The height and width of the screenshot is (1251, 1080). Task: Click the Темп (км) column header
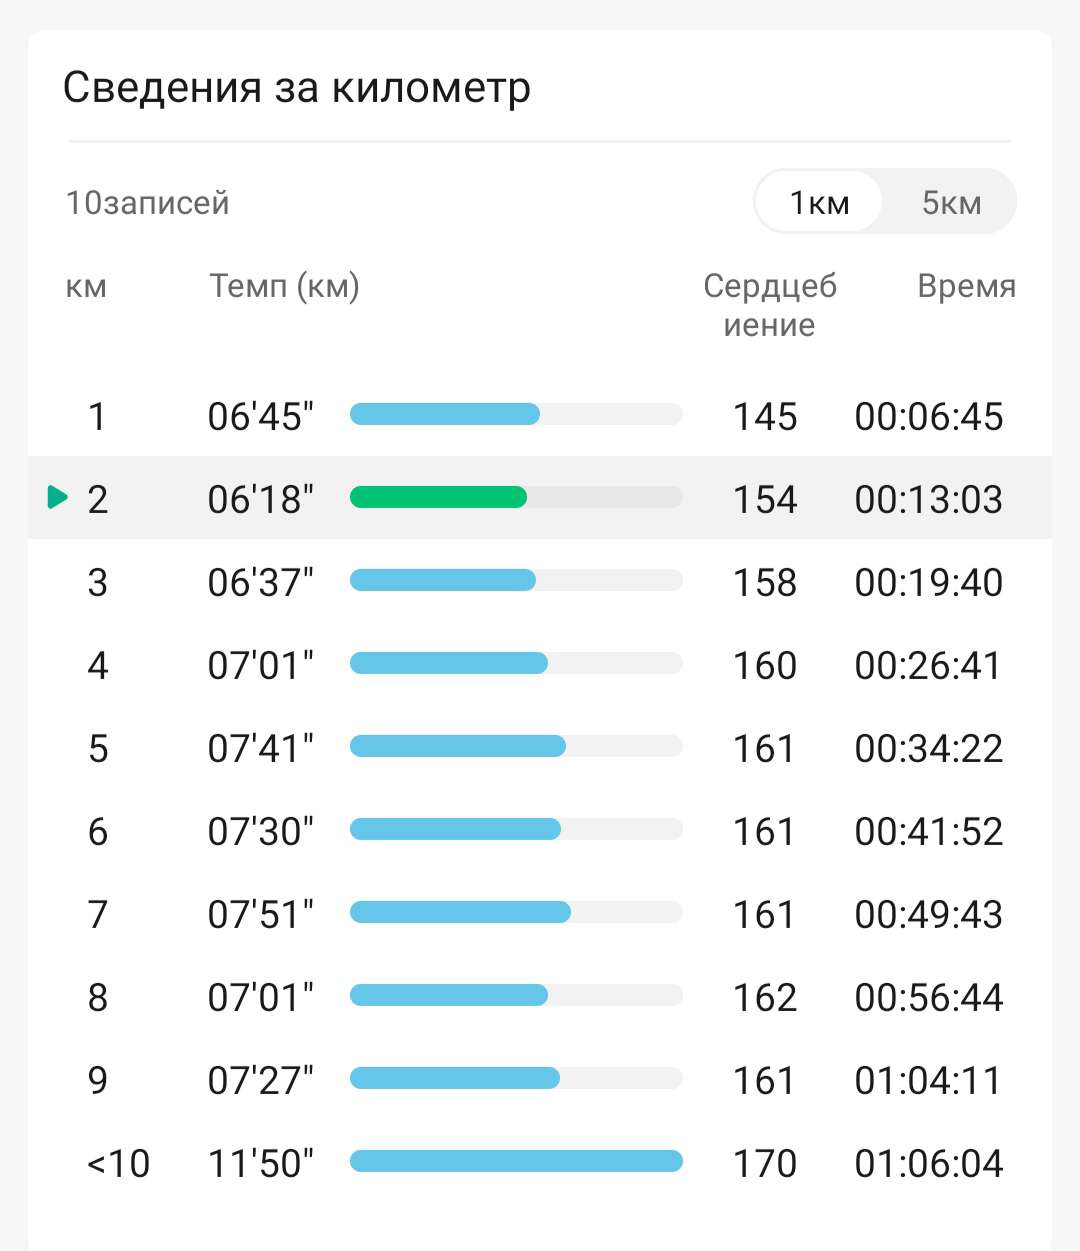pos(284,286)
